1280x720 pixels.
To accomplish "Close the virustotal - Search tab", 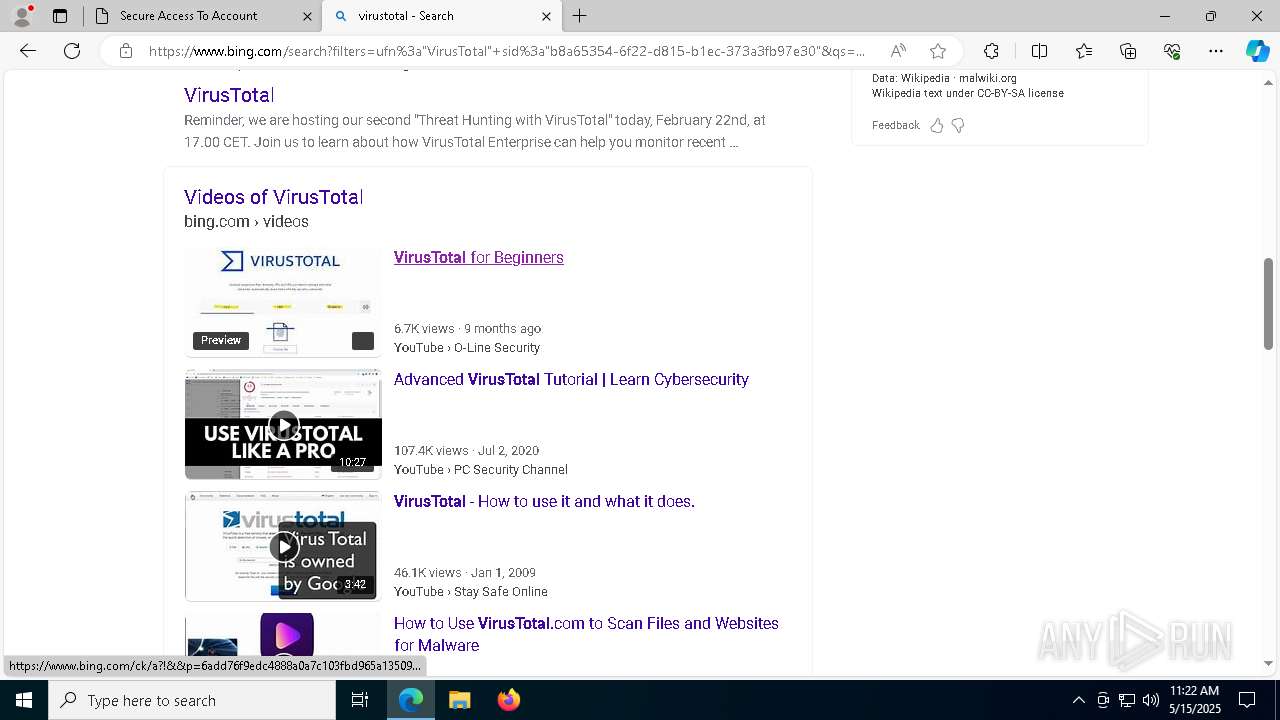I will pyautogui.click(x=546, y=16).
